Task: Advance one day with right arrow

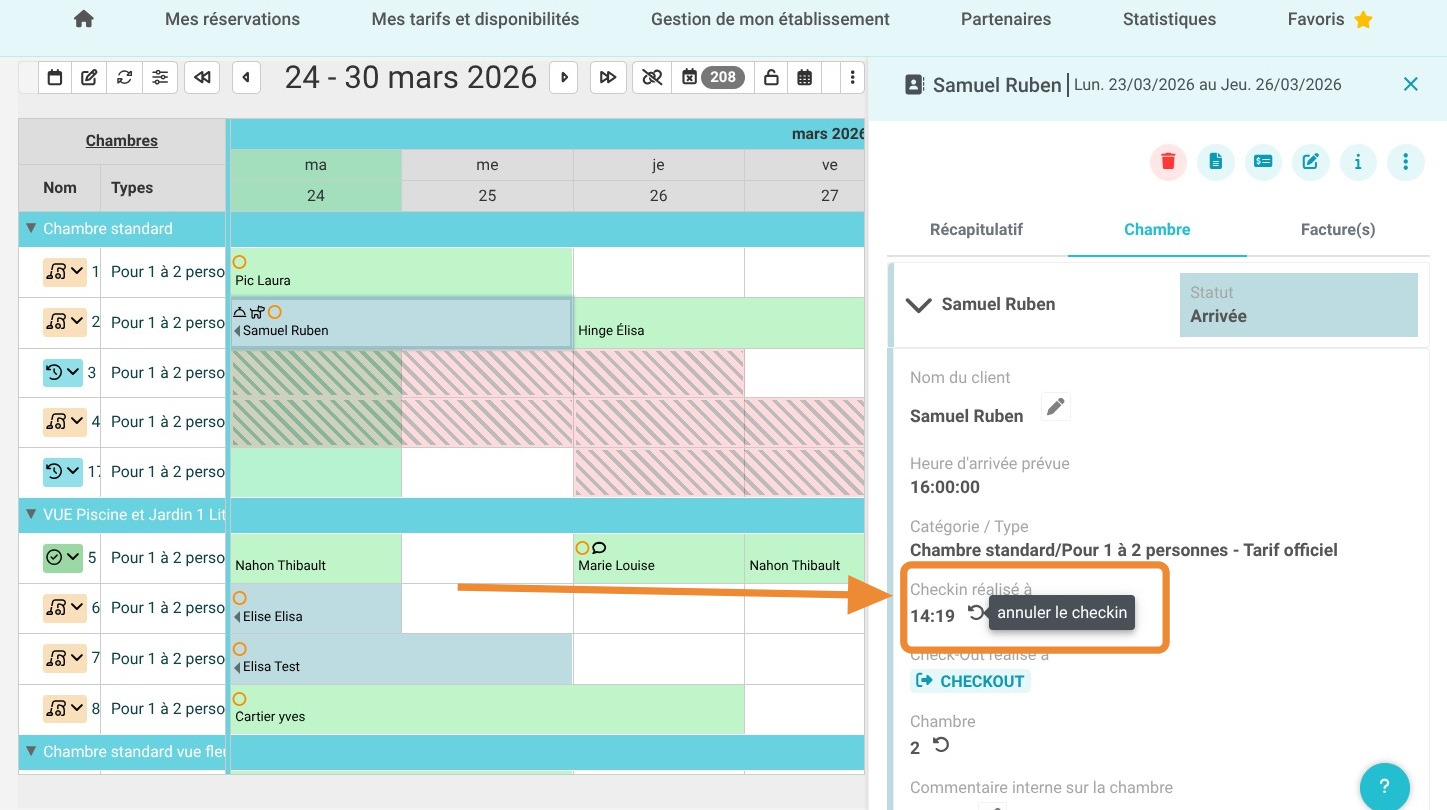Action: 564,77
